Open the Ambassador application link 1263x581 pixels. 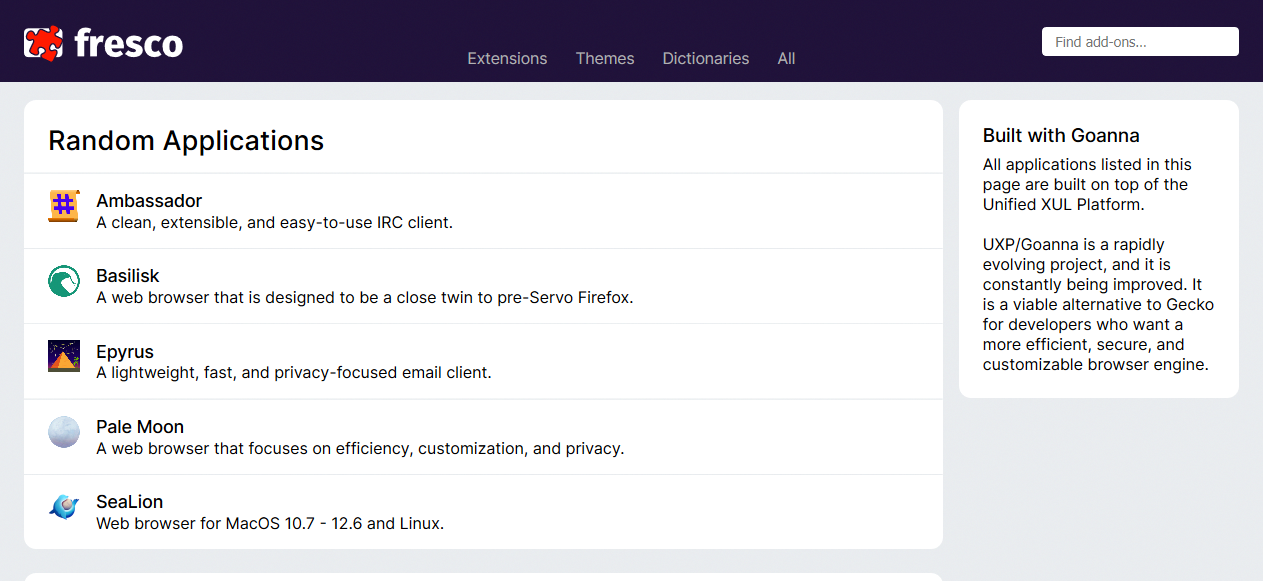(149, 200)
